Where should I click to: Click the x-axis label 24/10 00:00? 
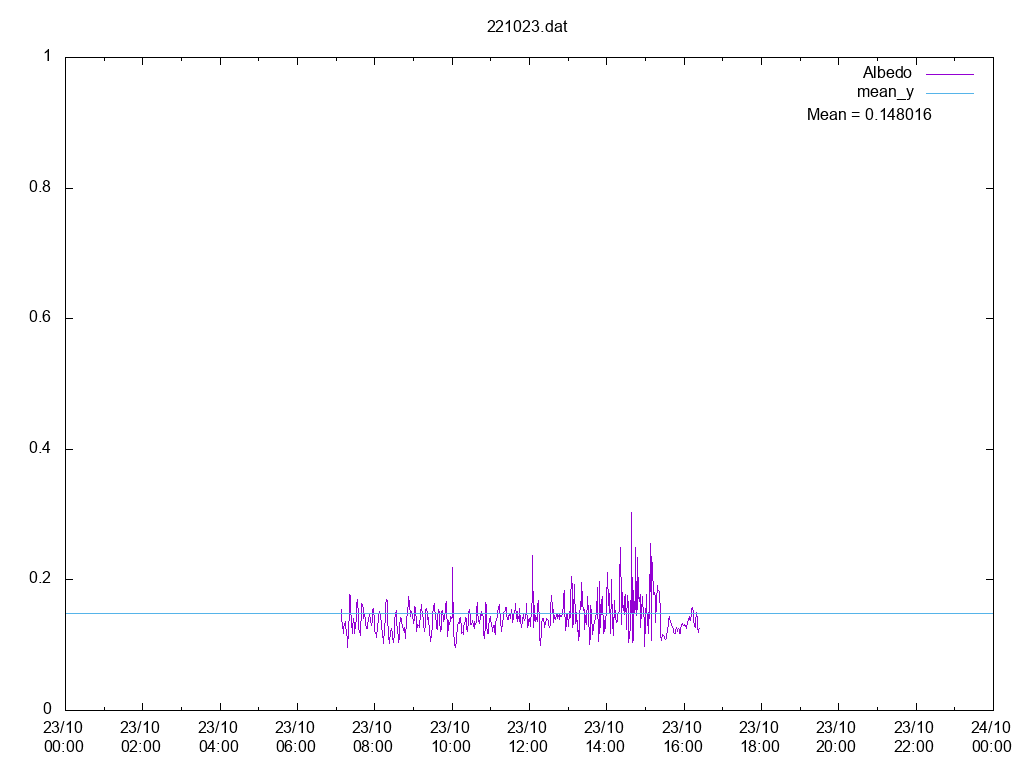(991, 737)
